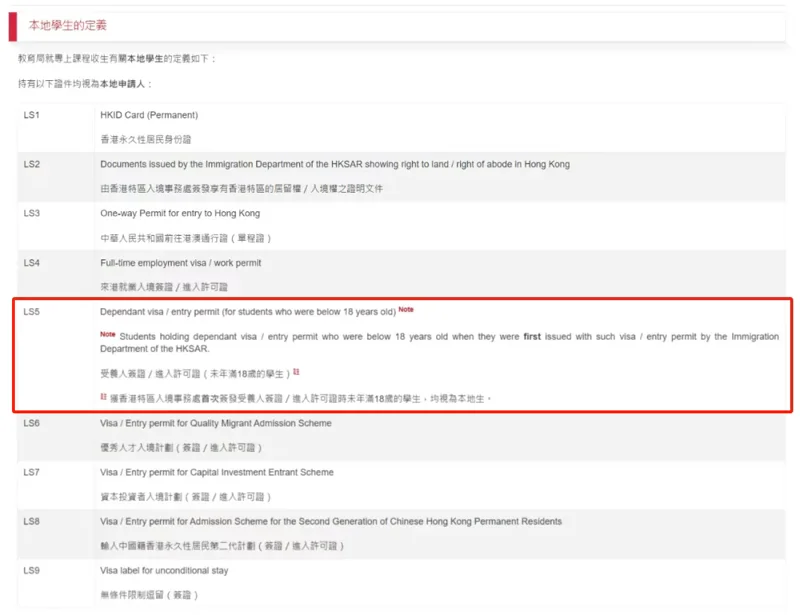800x615 pixels.
Task: Click the red Note superscript after 18 years old
Action: [406, 309]
